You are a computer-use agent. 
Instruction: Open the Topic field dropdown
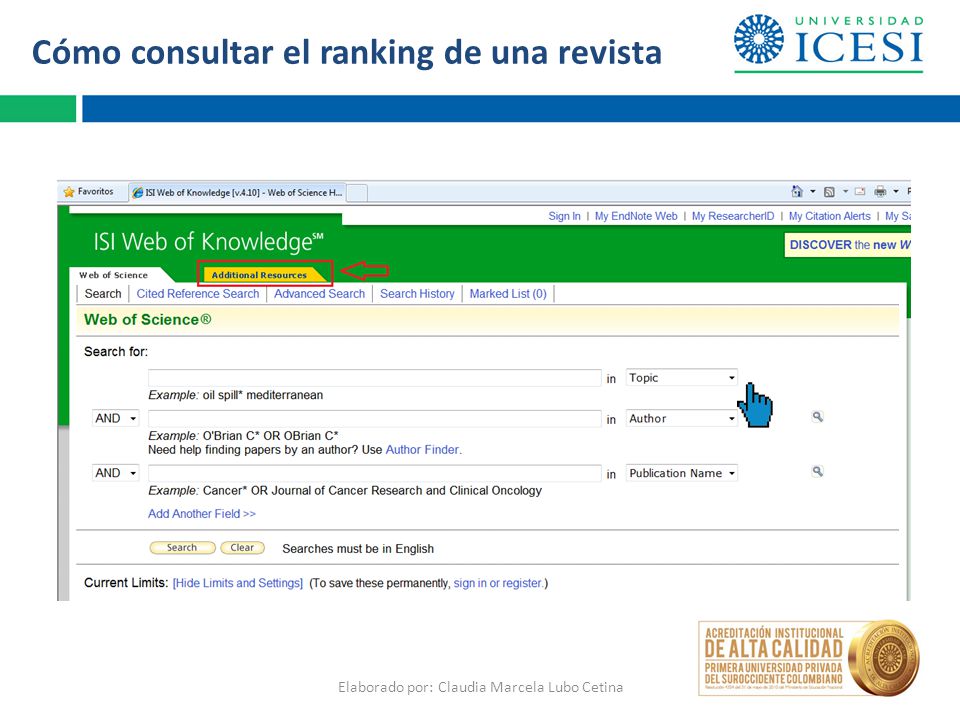[x=681, y=378]
